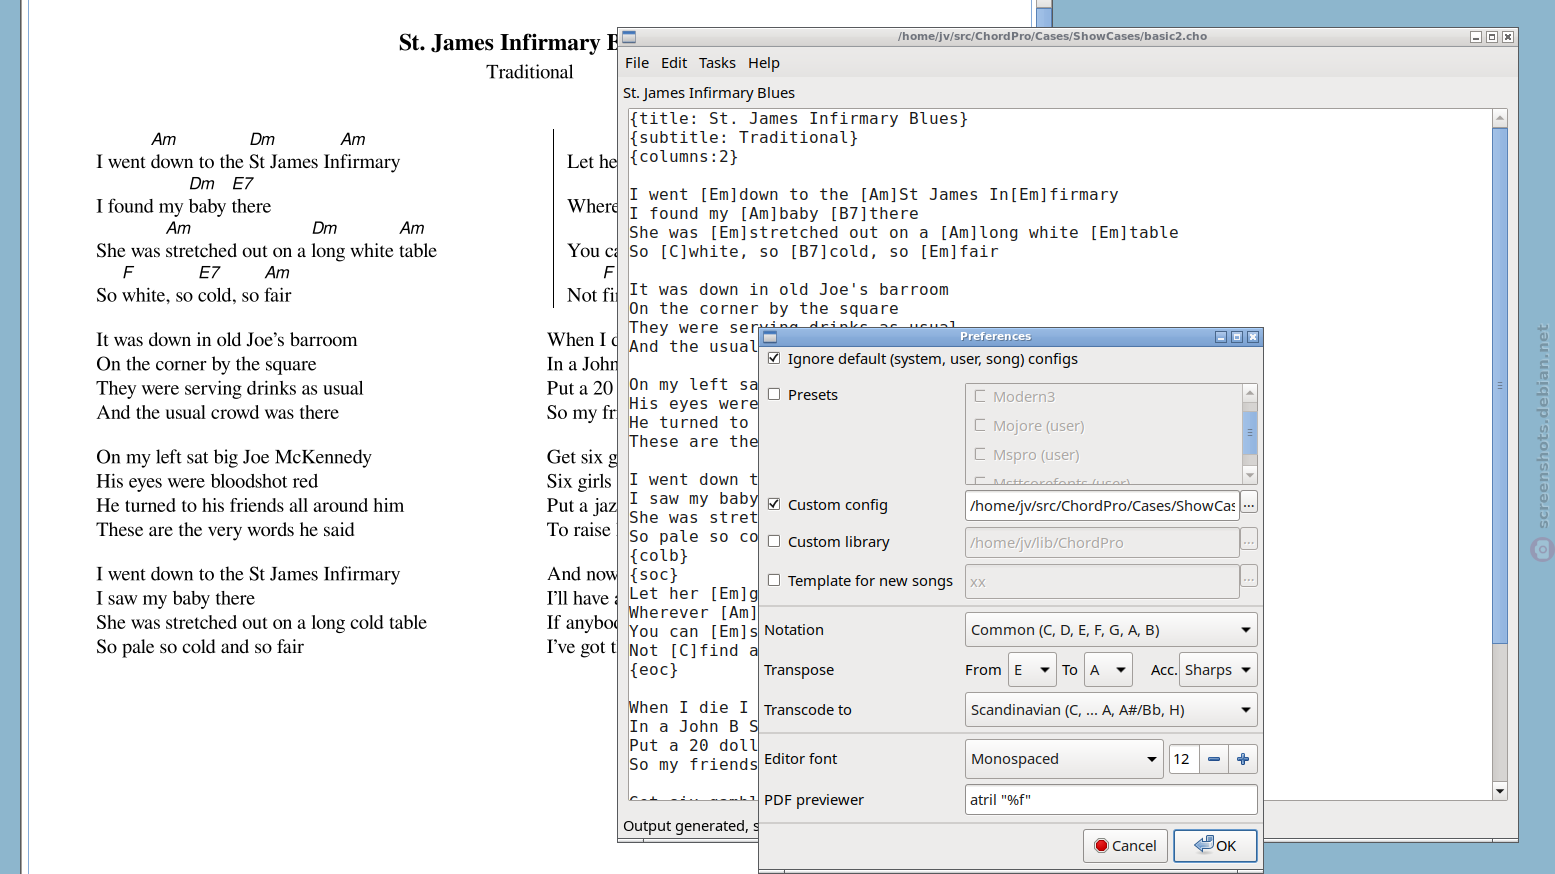Open the Editor font Monospaced dropdown
The width and height of the screenshot is (1555, 874).
pos(1063,759)
